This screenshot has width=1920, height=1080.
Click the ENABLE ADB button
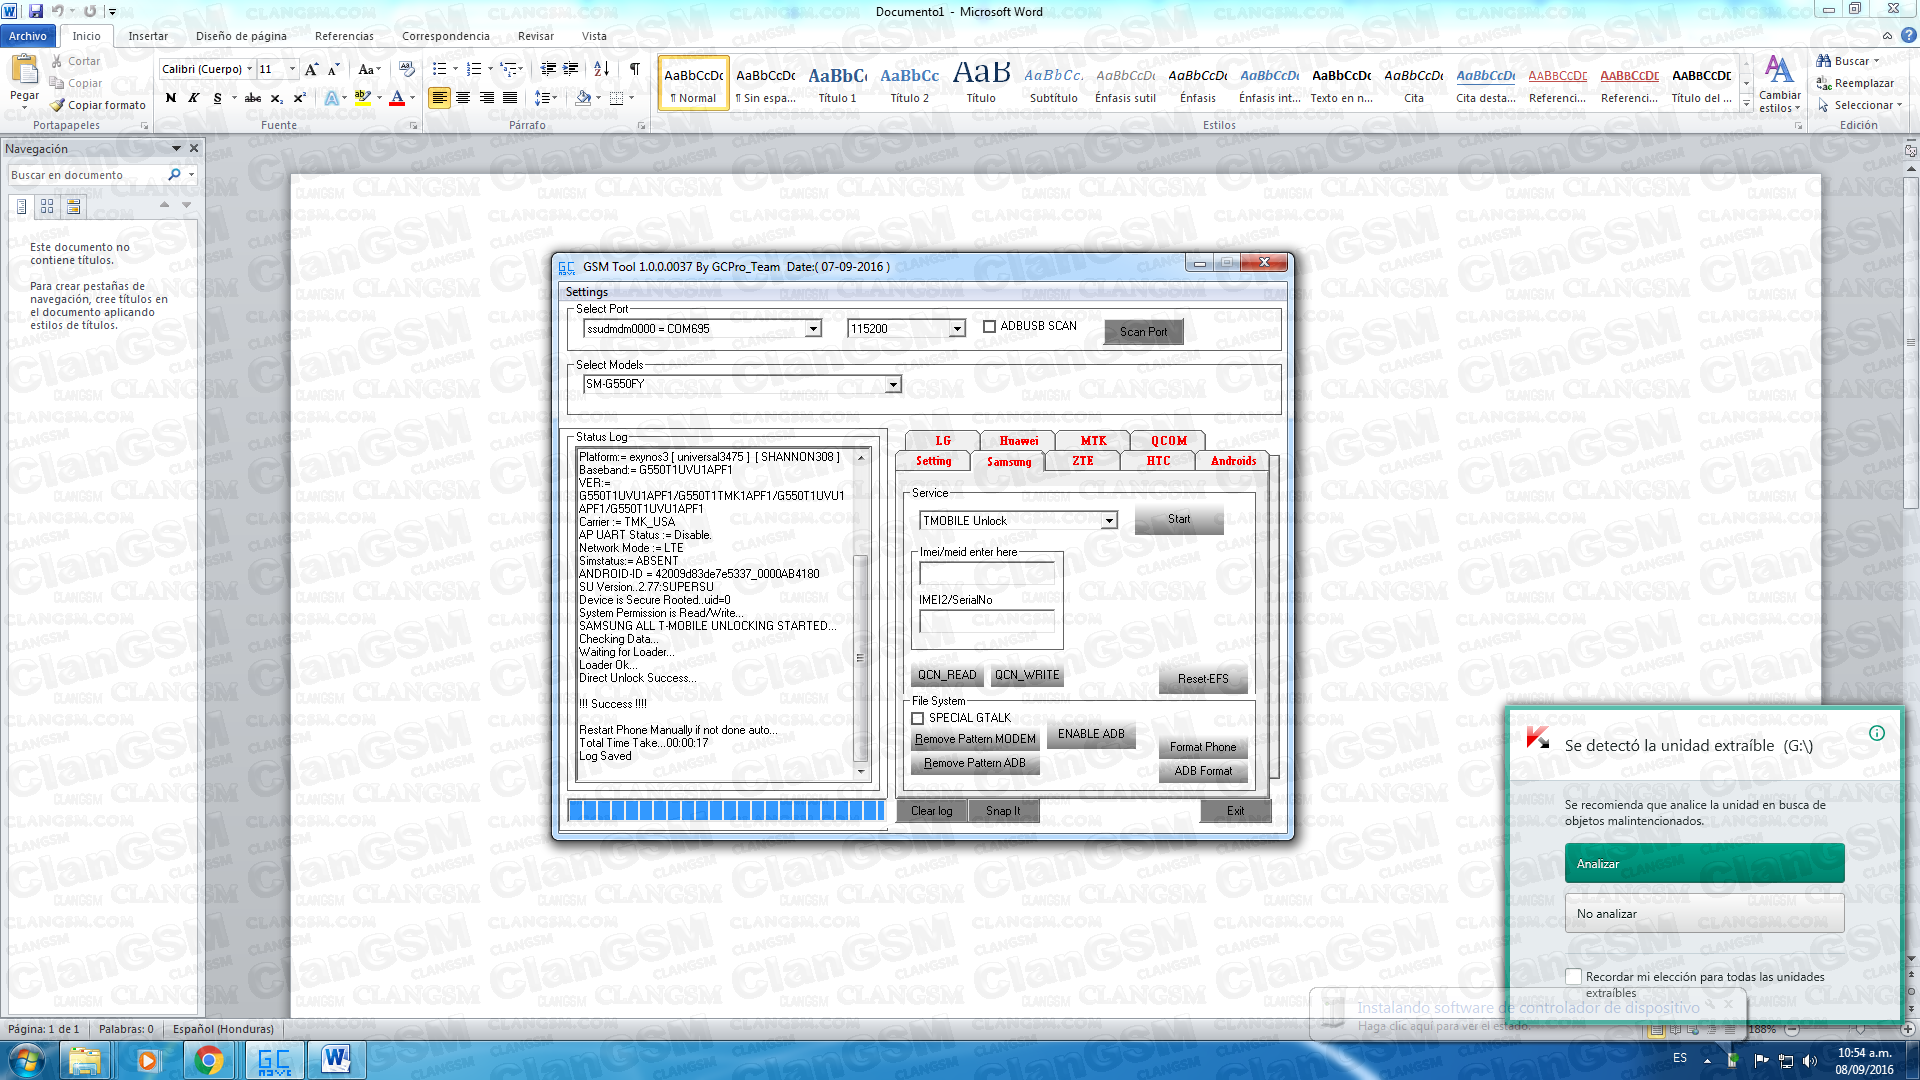[1091, 735]
